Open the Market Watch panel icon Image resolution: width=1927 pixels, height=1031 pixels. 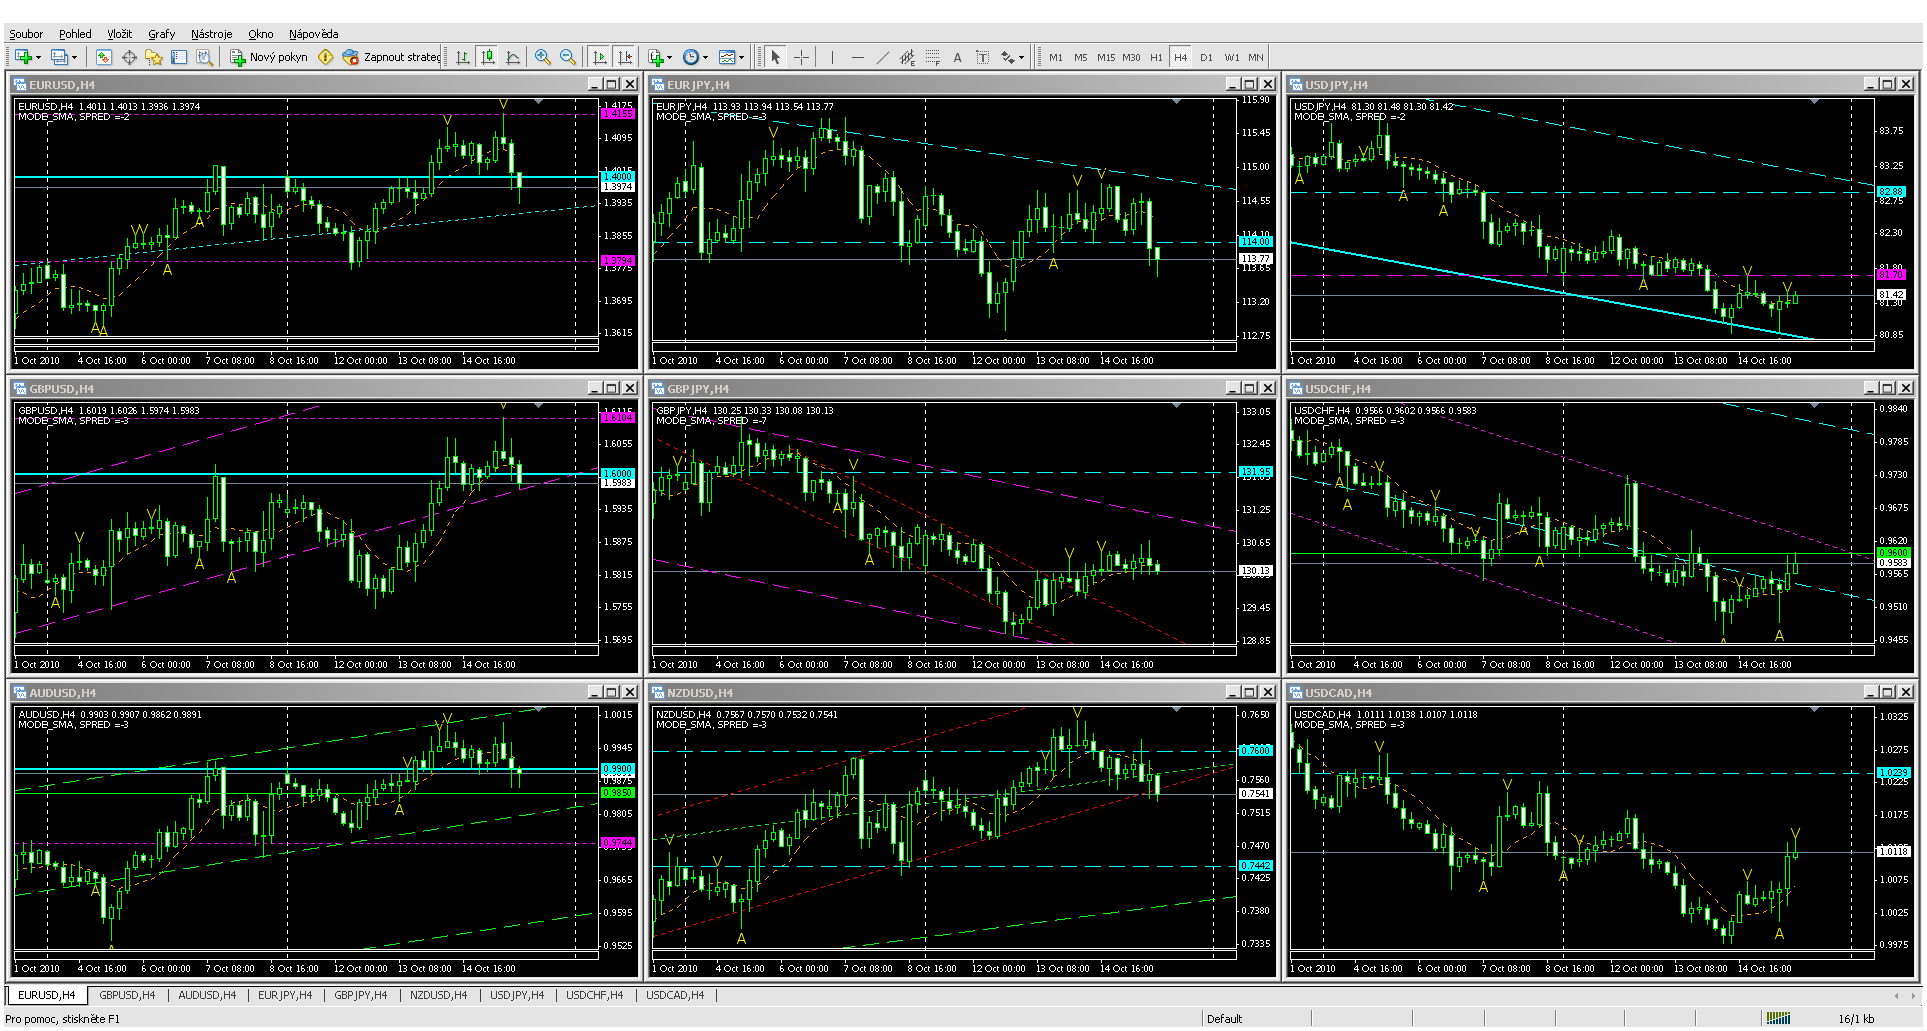click(103, 57)
